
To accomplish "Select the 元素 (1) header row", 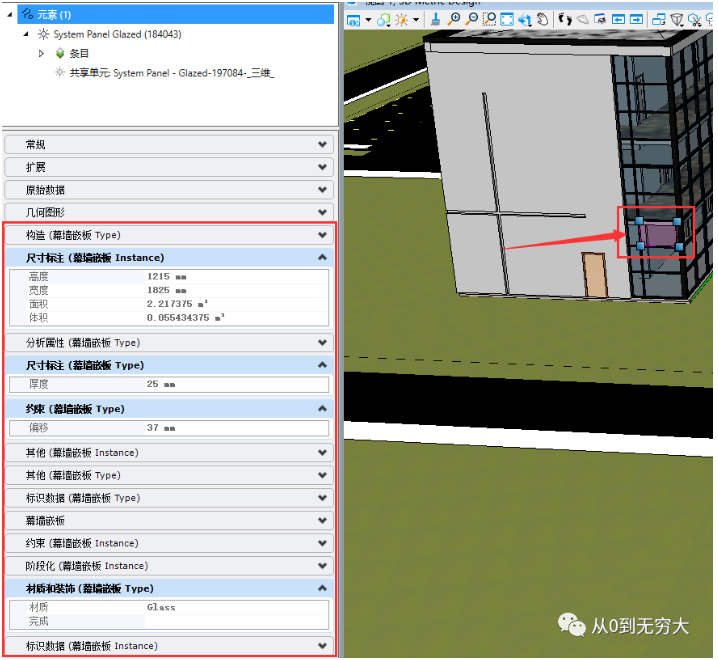I will click(176, 15).
